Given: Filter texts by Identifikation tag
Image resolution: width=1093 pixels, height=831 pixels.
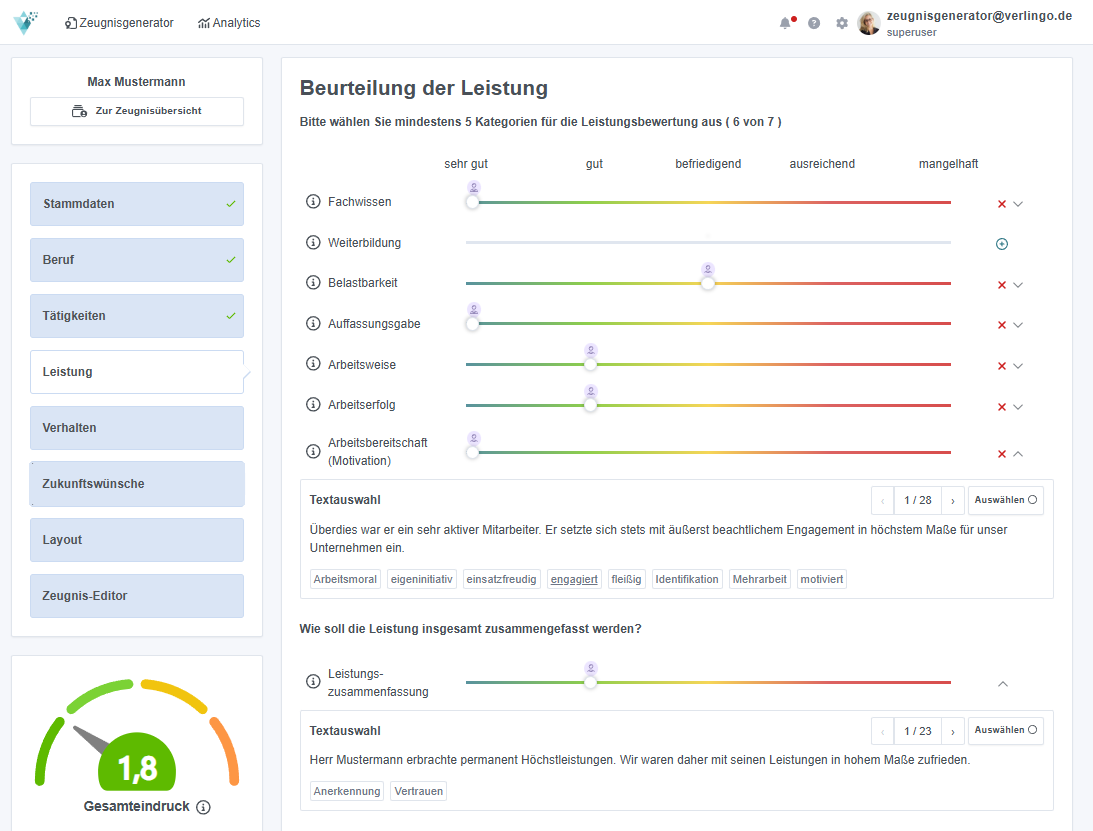Looking at the screenshot, I should [x=687, y=579].
